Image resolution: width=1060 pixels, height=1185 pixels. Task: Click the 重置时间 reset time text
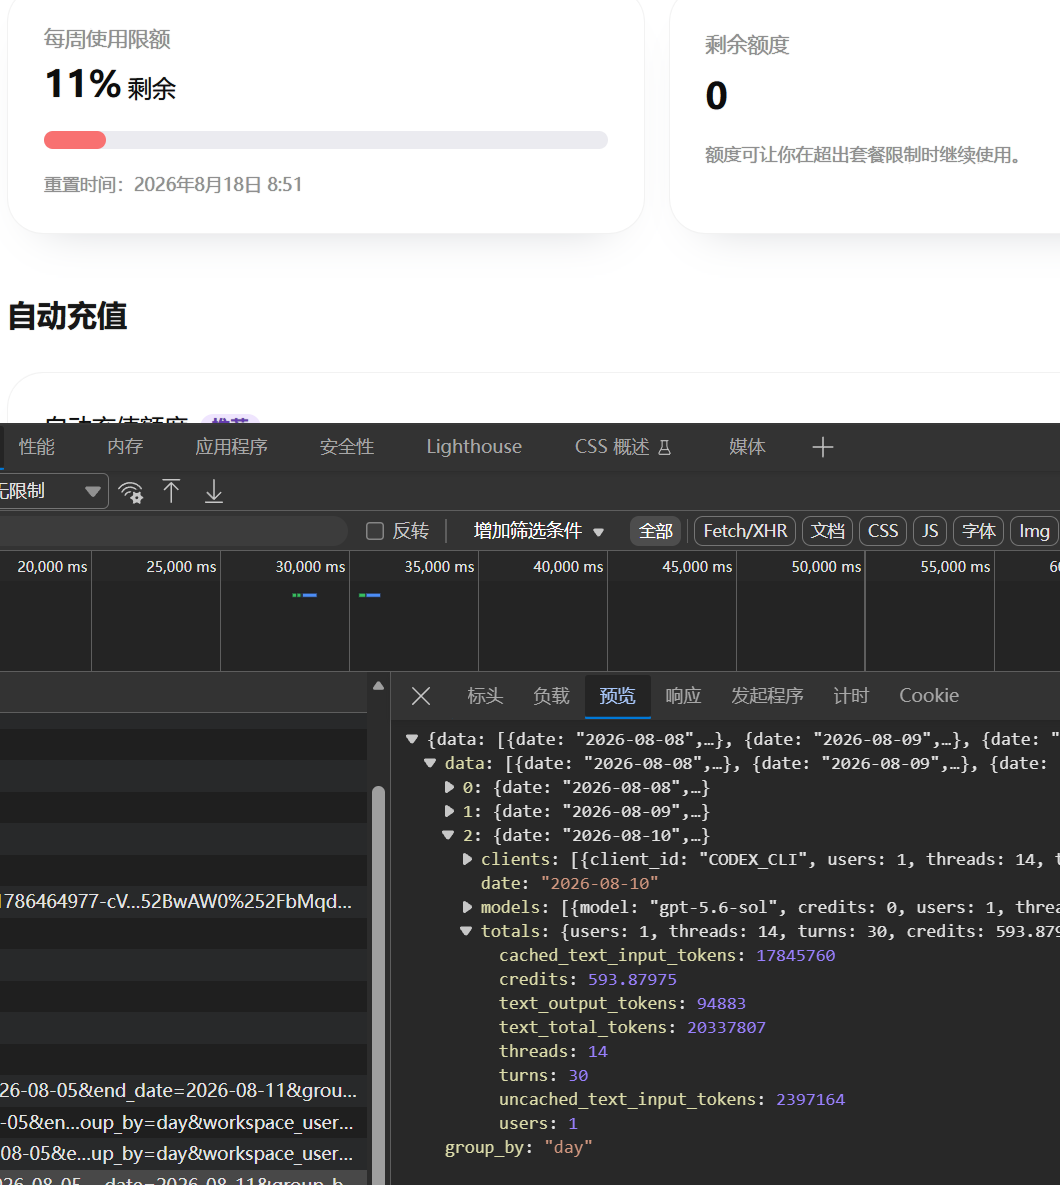(173, 184)
